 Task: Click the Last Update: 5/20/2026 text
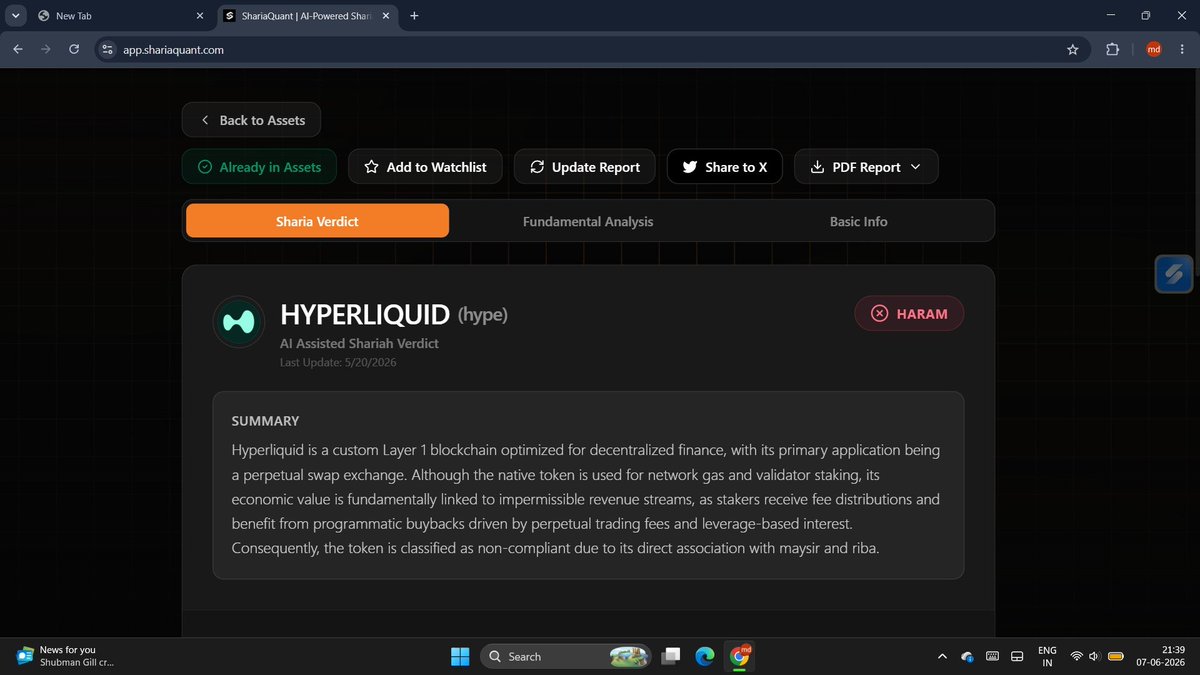coord(338,362)
